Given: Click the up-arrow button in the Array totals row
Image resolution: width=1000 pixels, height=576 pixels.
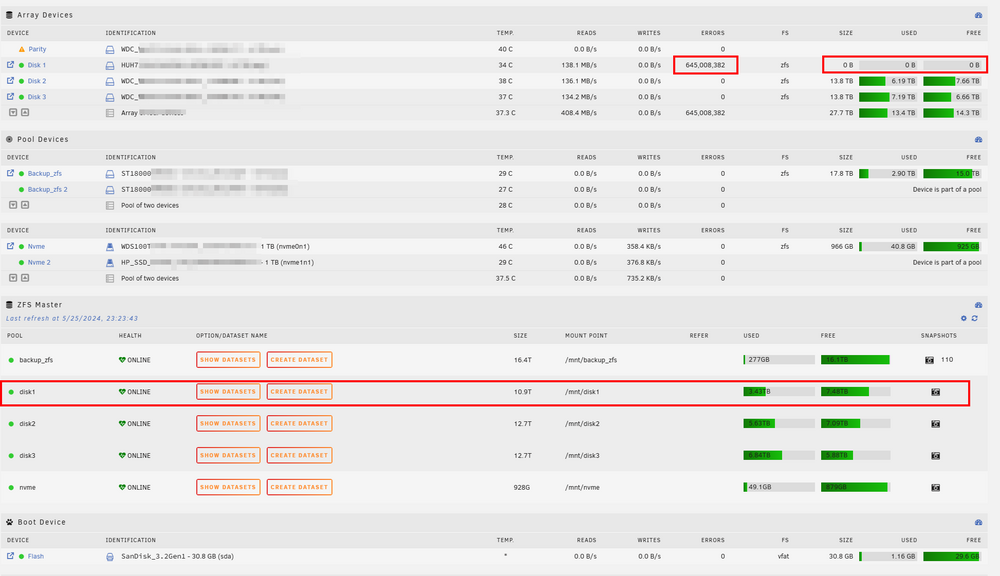Looking at the screenshot, I should click(25, 112).
